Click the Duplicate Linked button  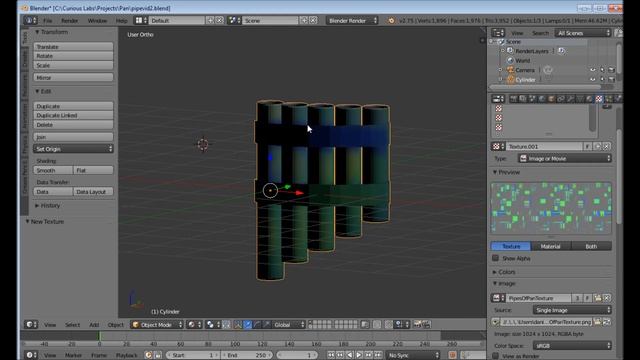click(x=73, y=116)
